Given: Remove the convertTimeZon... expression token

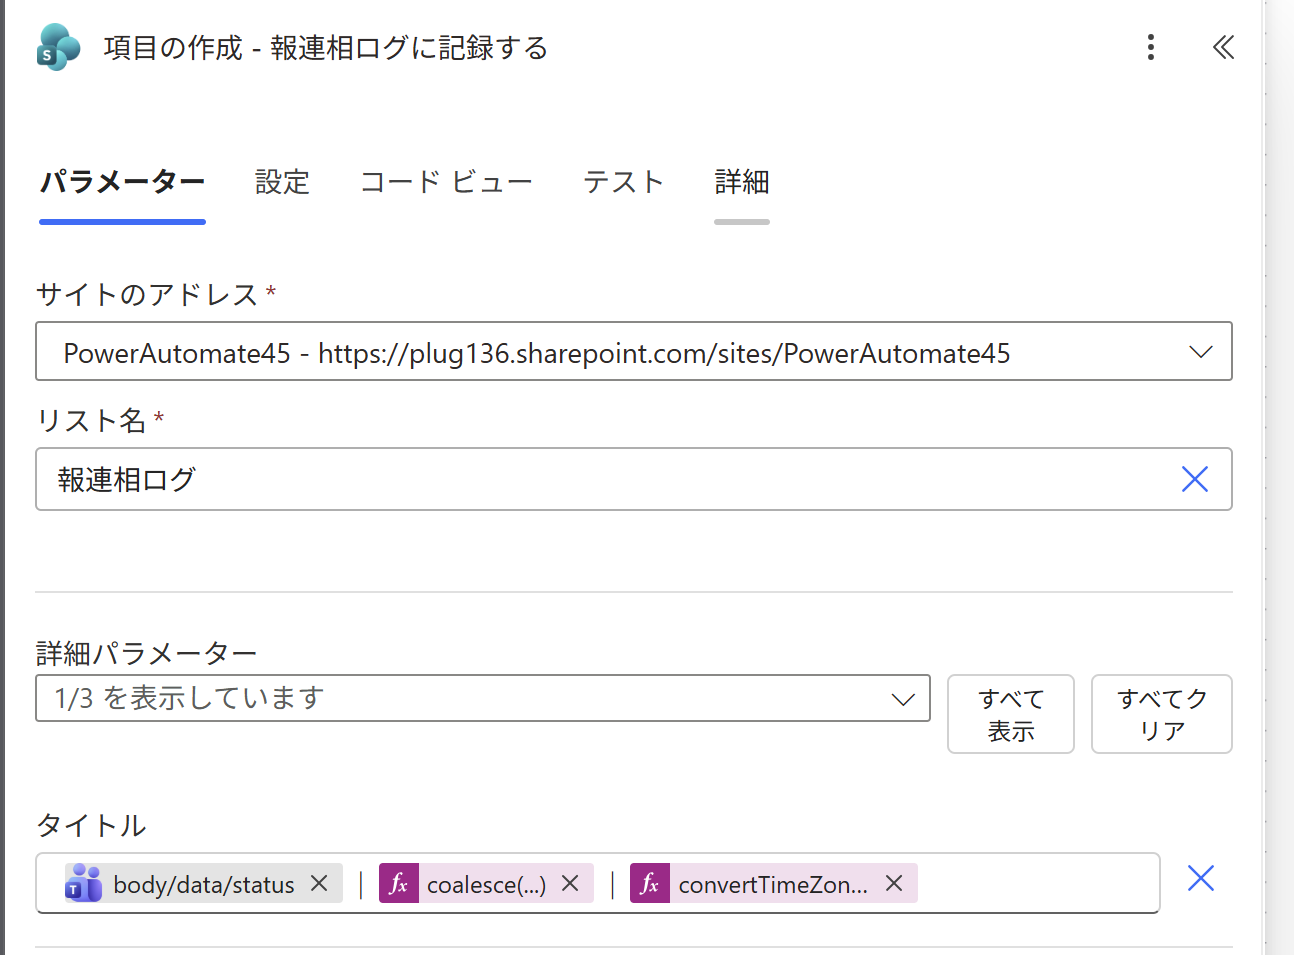Looking at the screenshot, I should [x=894, y=883].
